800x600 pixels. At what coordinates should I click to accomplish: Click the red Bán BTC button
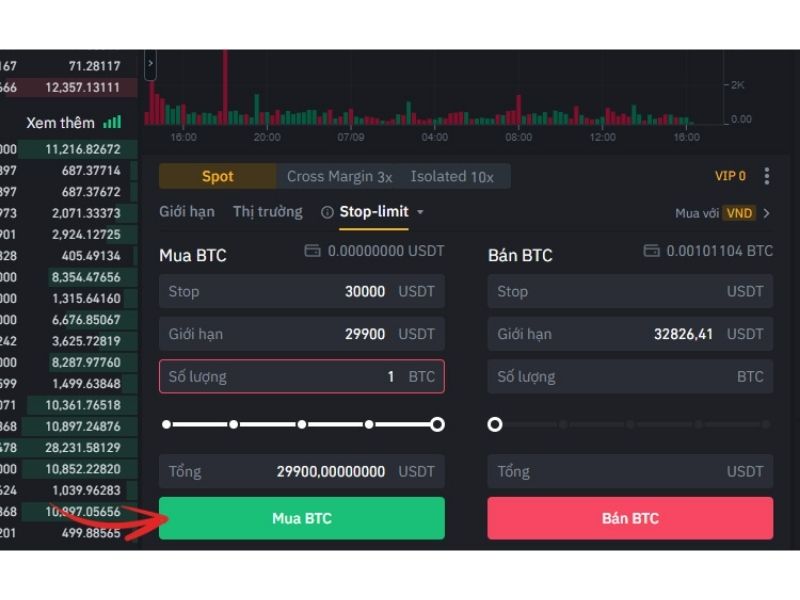click(630, 518)
